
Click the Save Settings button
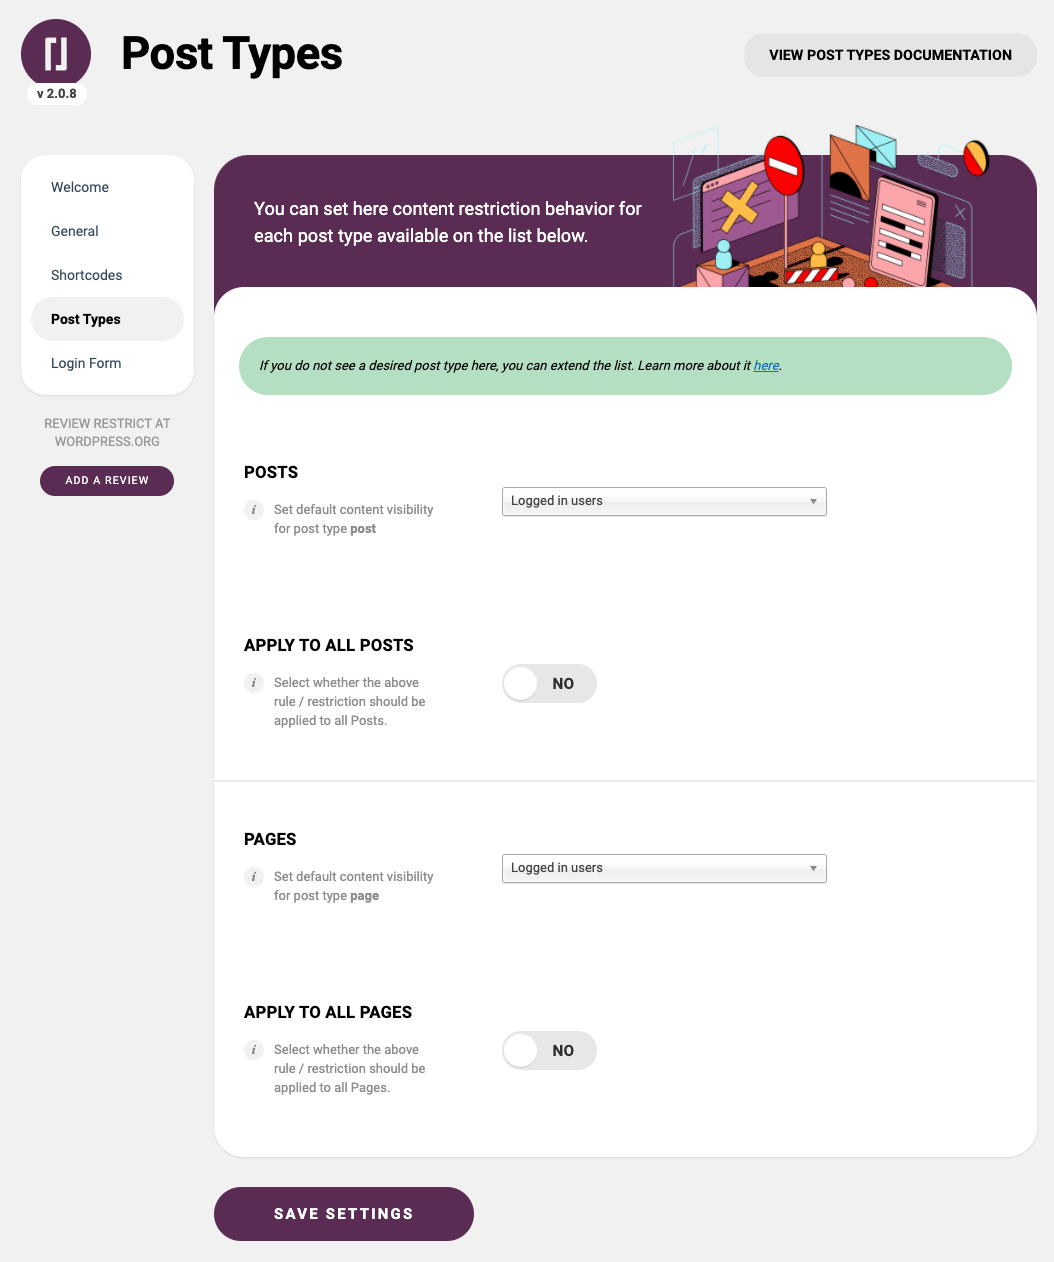pyautogui.click(x=344, y=1214)
